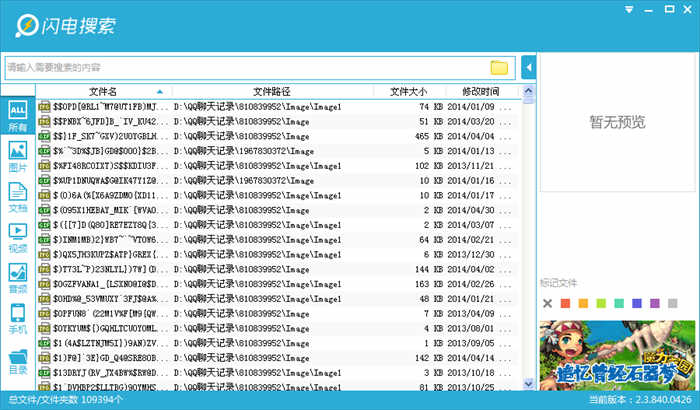
Task: Click the 163 KB size cell
Action: point(429,284)
